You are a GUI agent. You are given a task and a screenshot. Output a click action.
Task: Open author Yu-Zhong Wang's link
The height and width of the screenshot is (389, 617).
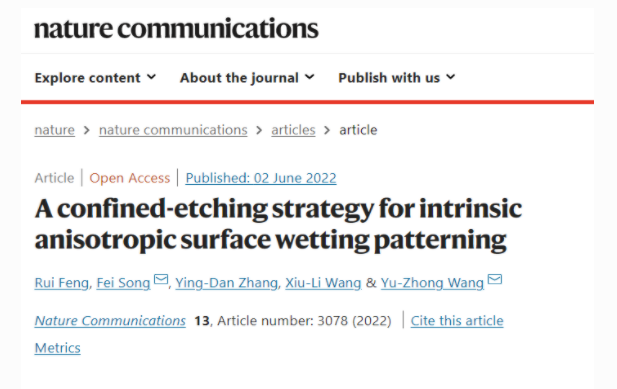(x=432, y=283)
